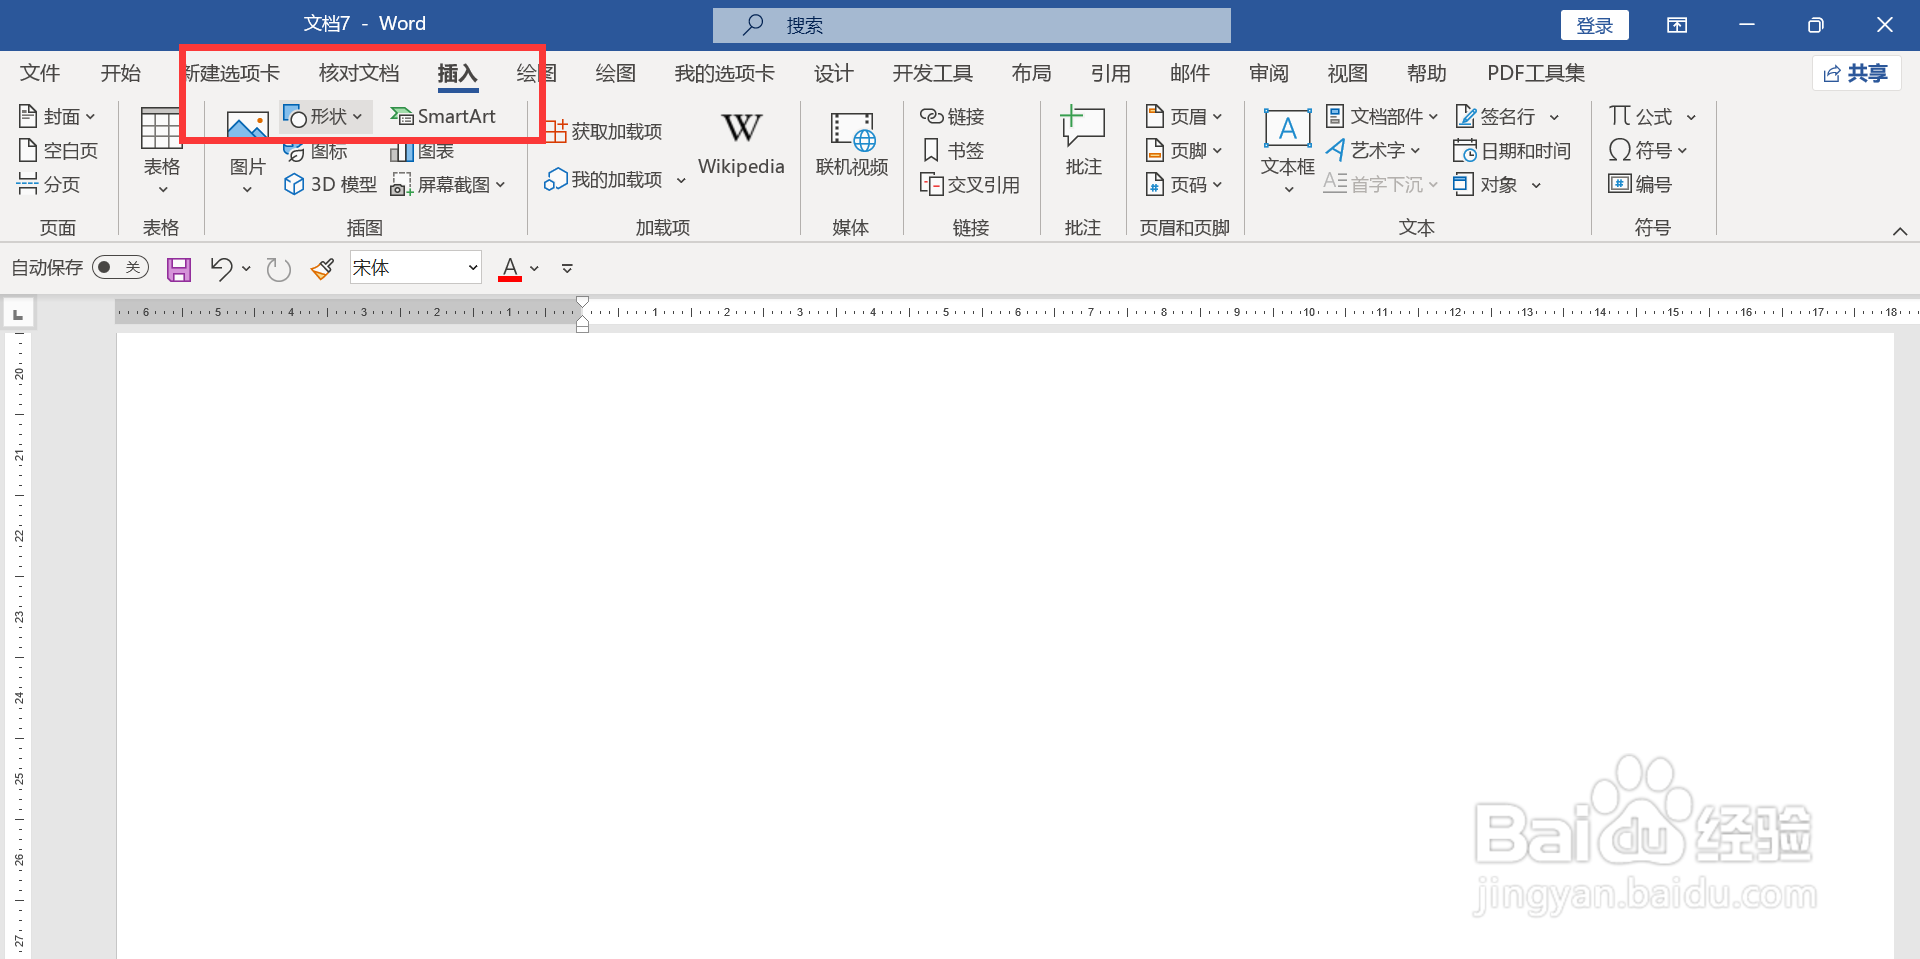Insert a numbering (编号)

coord(1640,184)
